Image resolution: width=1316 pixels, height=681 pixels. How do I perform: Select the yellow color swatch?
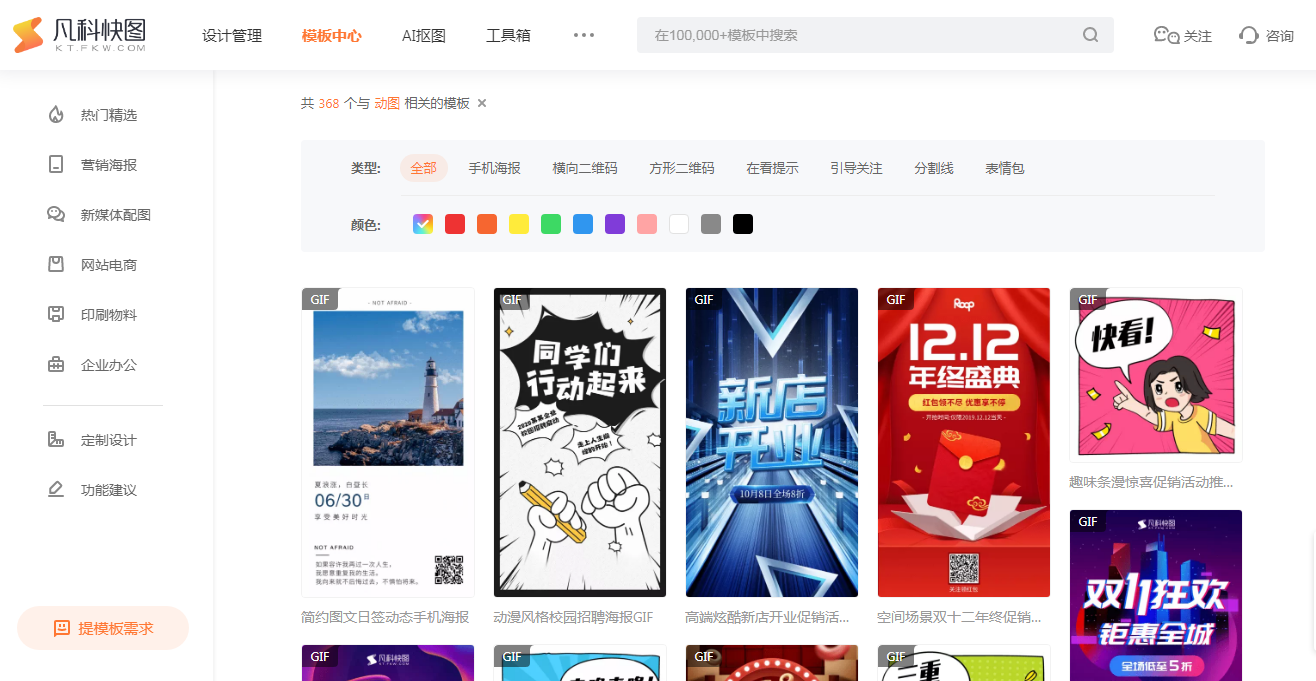click(x=519, y=224)
